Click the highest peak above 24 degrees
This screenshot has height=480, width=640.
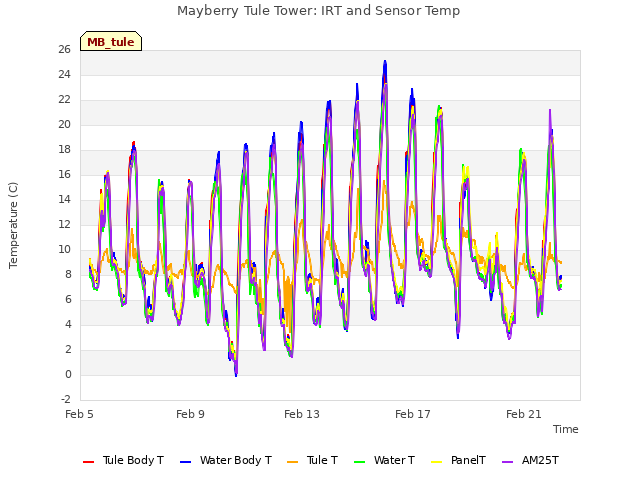[x=384, y=62]
